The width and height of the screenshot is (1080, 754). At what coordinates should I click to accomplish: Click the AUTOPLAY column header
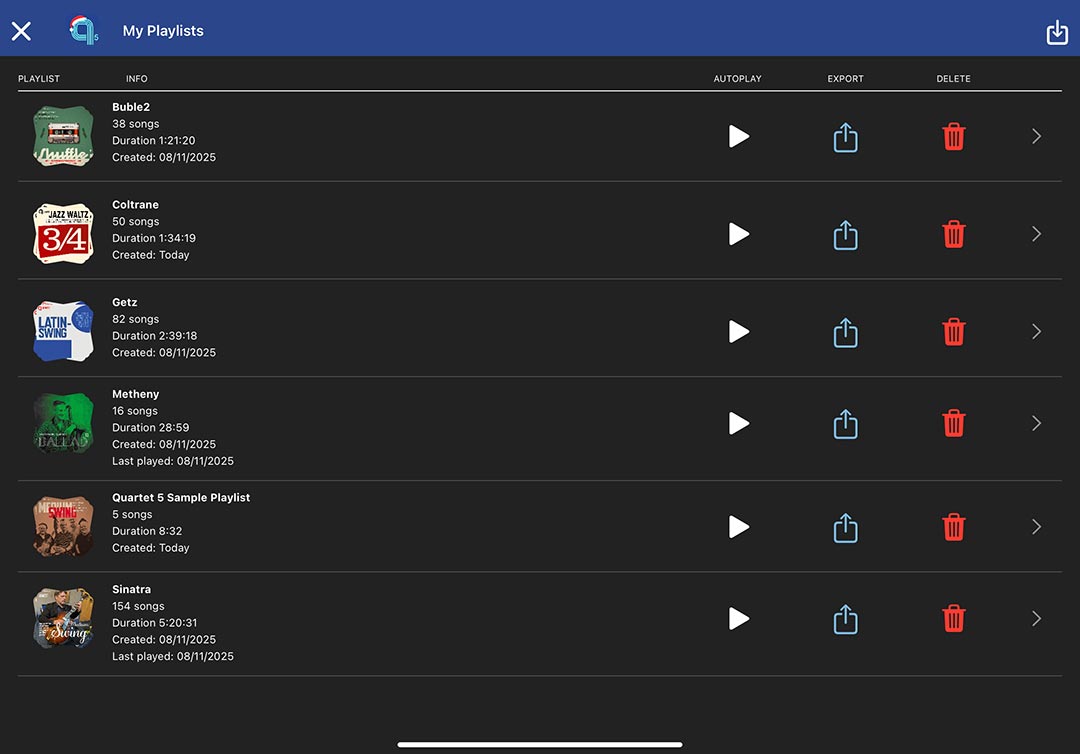coord(738,78)
